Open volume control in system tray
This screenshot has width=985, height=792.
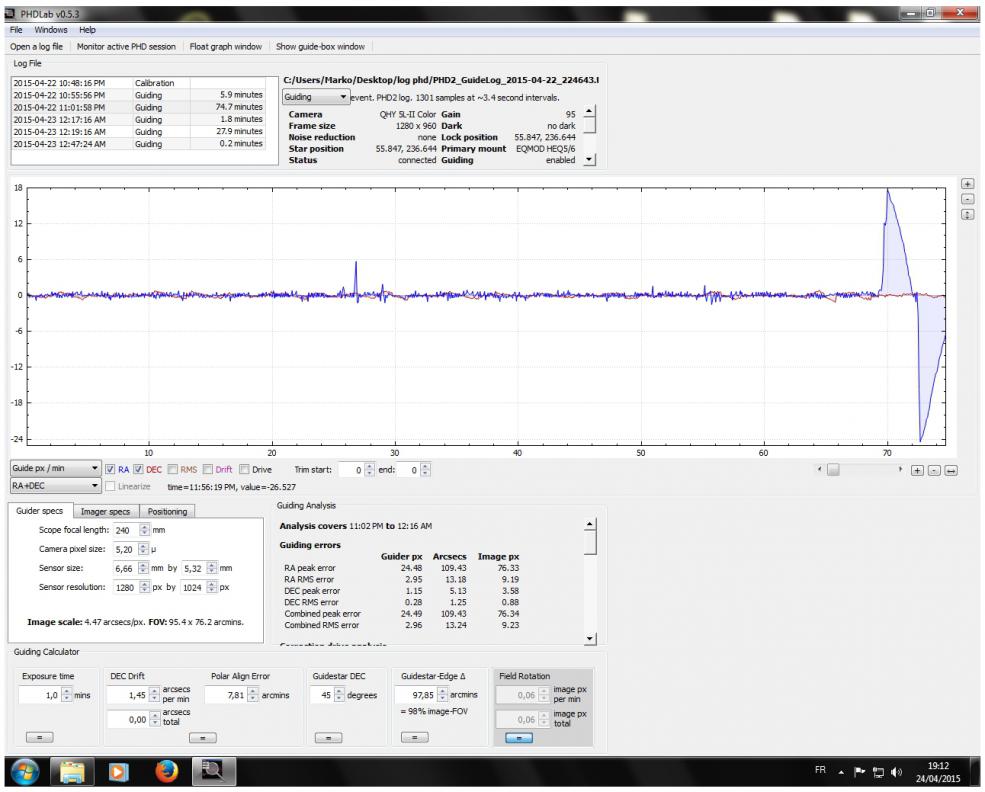896,772
